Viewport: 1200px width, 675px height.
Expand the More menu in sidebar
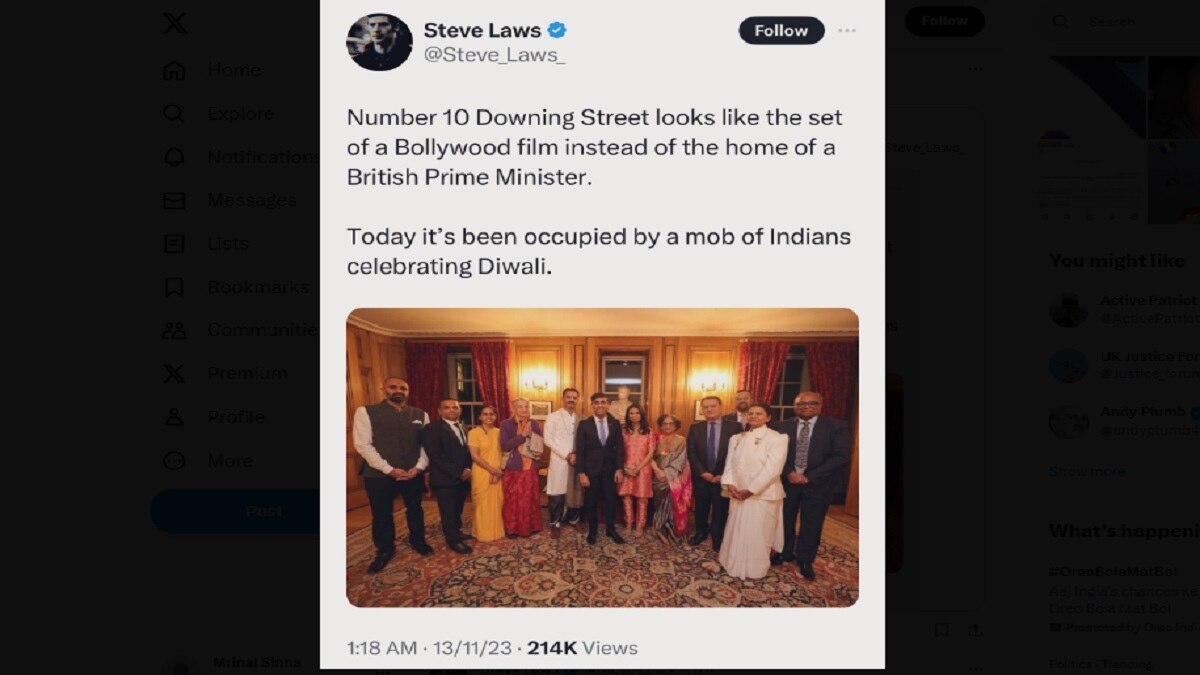point(208,461)
